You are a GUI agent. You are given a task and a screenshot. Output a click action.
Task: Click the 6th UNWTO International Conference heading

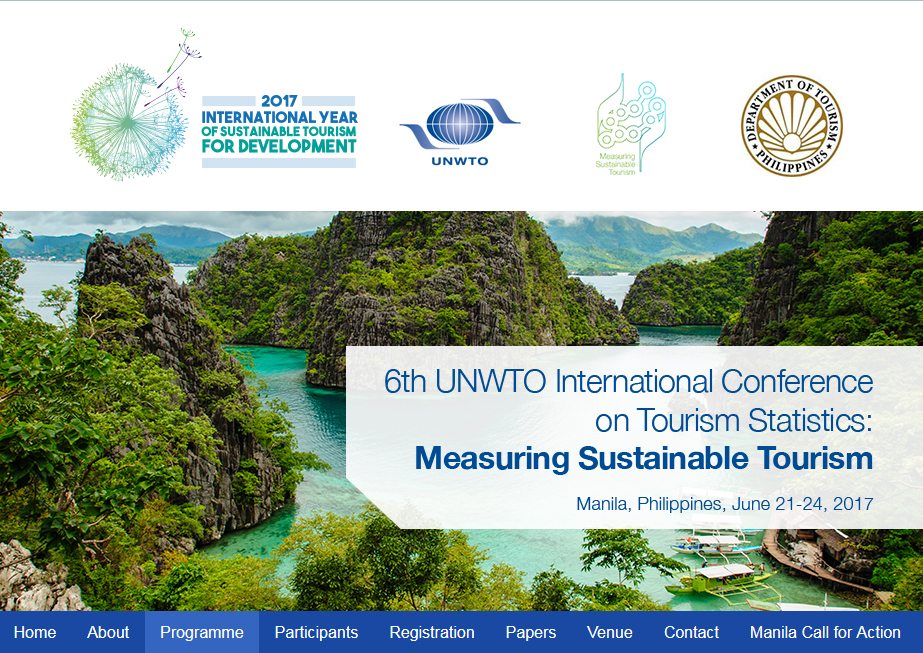tap(628, 381)
